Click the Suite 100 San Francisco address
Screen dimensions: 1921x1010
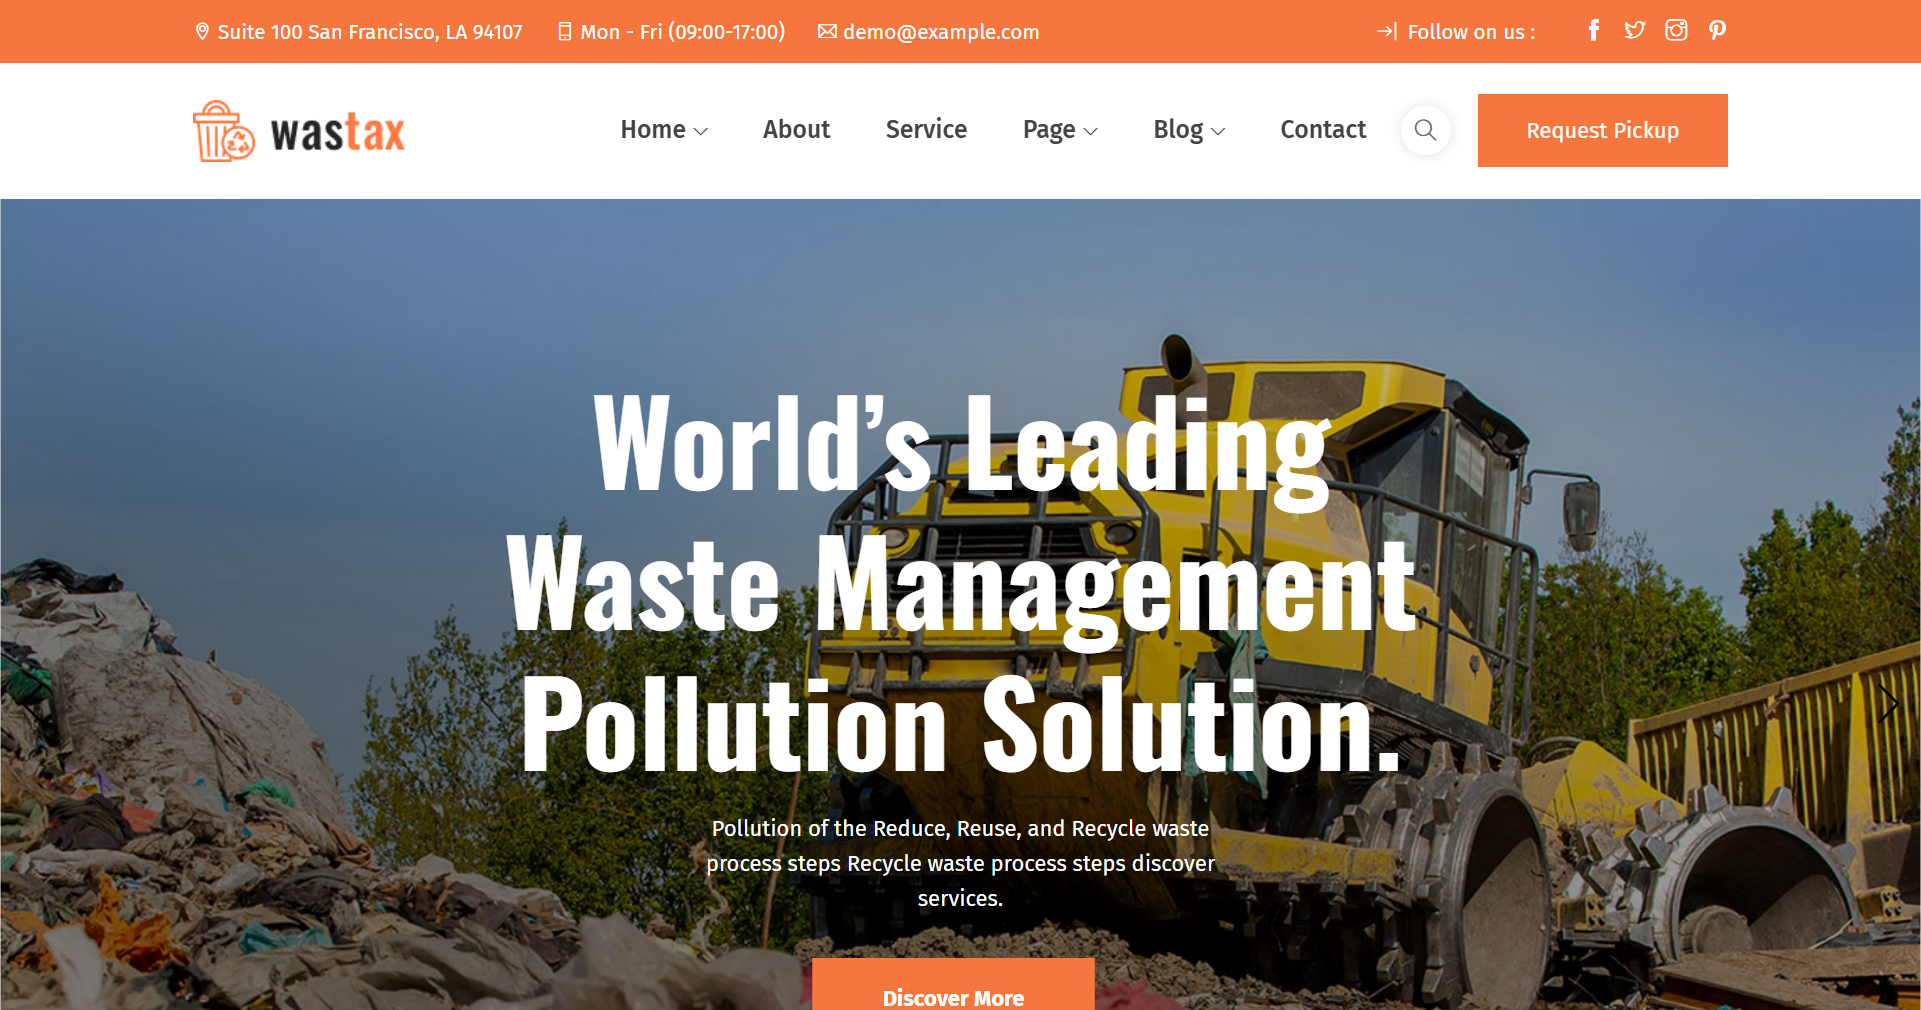pyautogui.click(x=370, y=32)
